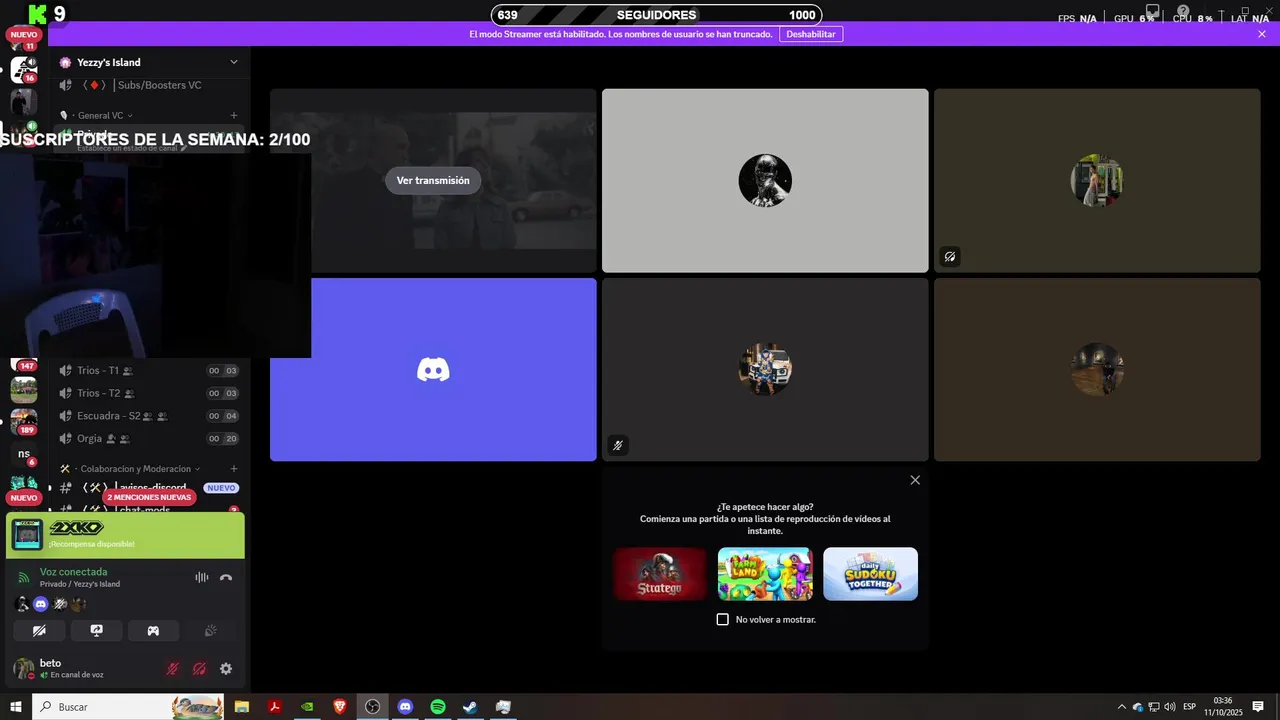
Task: Click the NUEVO pill above server list
Action: click(23, 35)
